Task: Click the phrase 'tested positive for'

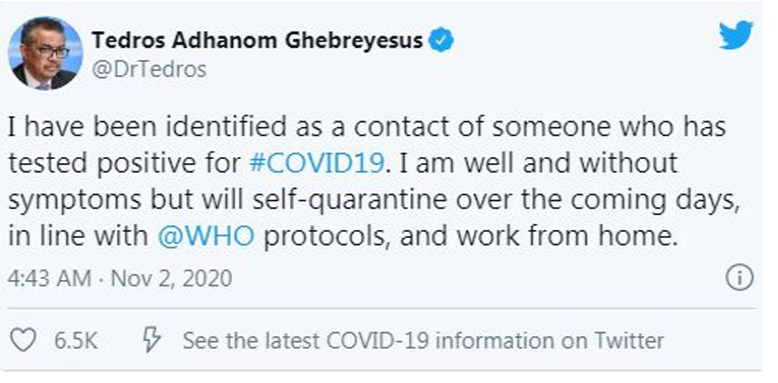Action: [x=126, y=164]
